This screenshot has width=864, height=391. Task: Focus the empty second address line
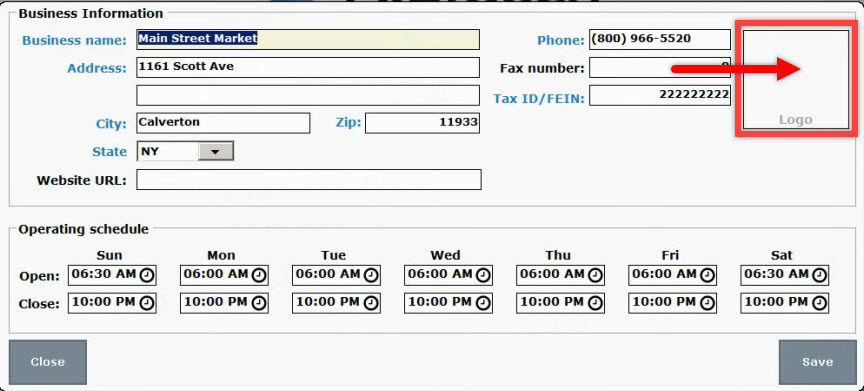pos(308,95)
